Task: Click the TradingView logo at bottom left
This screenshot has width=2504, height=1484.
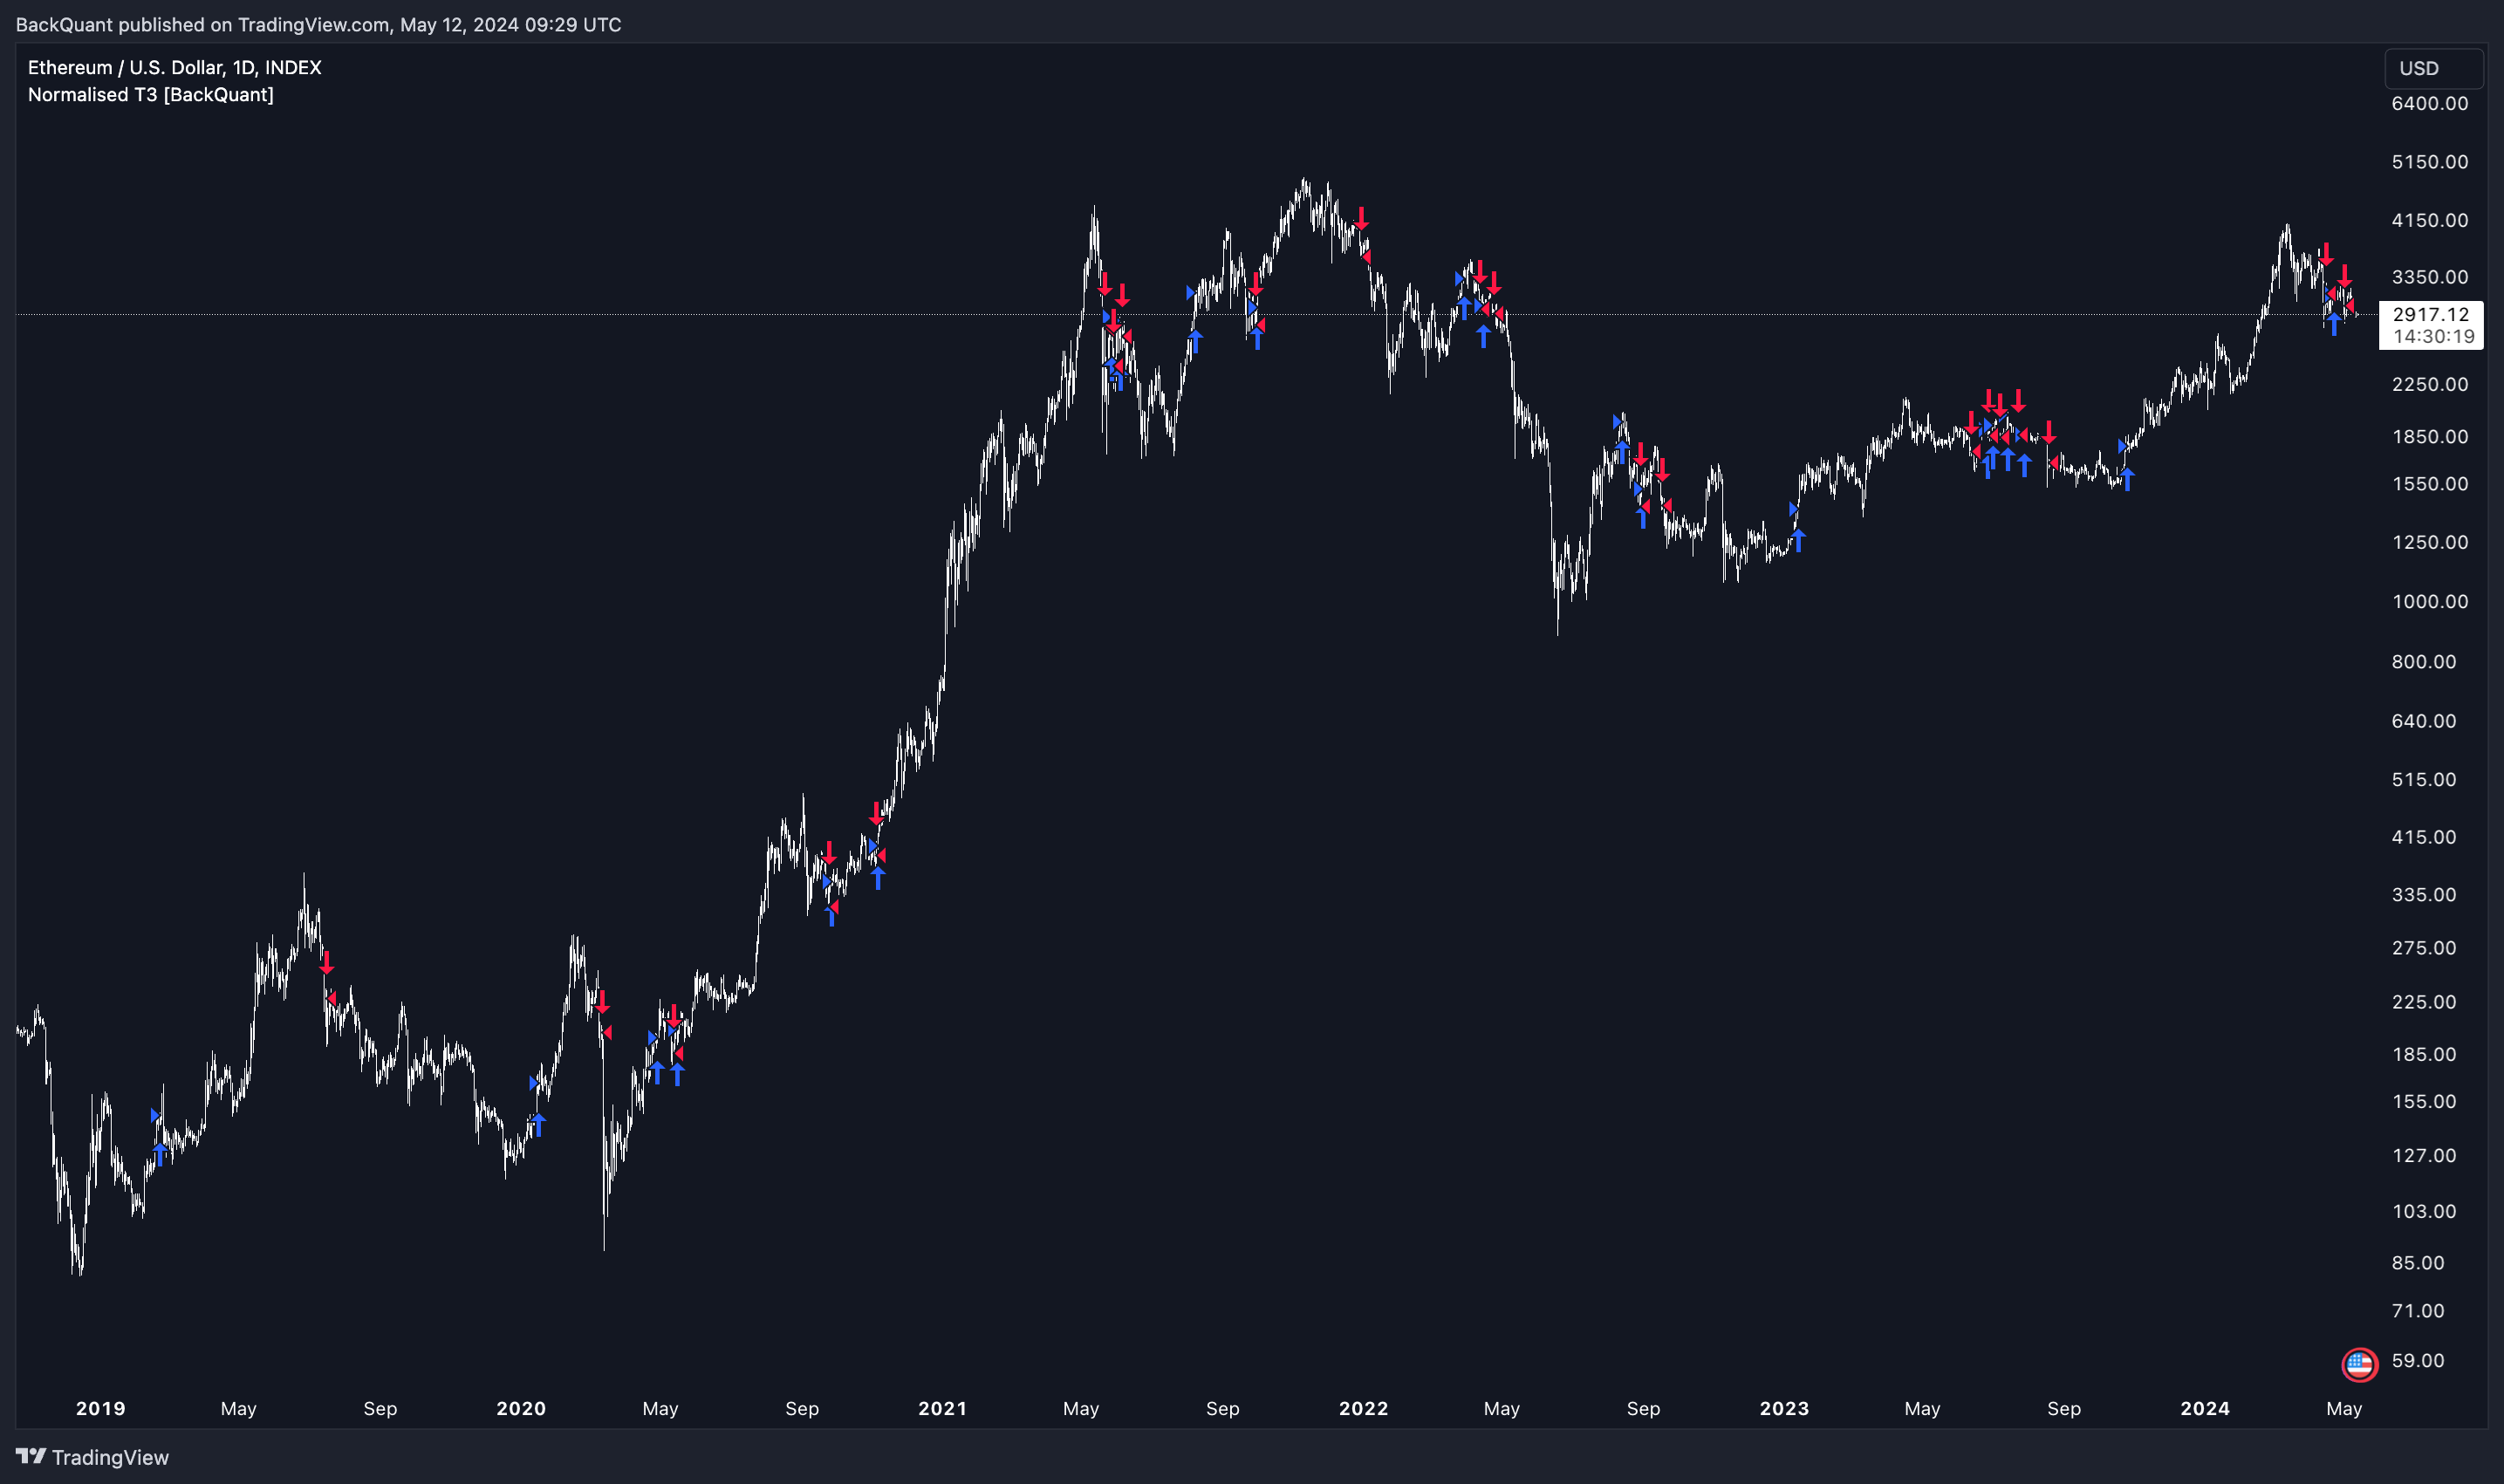Action: (x=92, y=1457)
